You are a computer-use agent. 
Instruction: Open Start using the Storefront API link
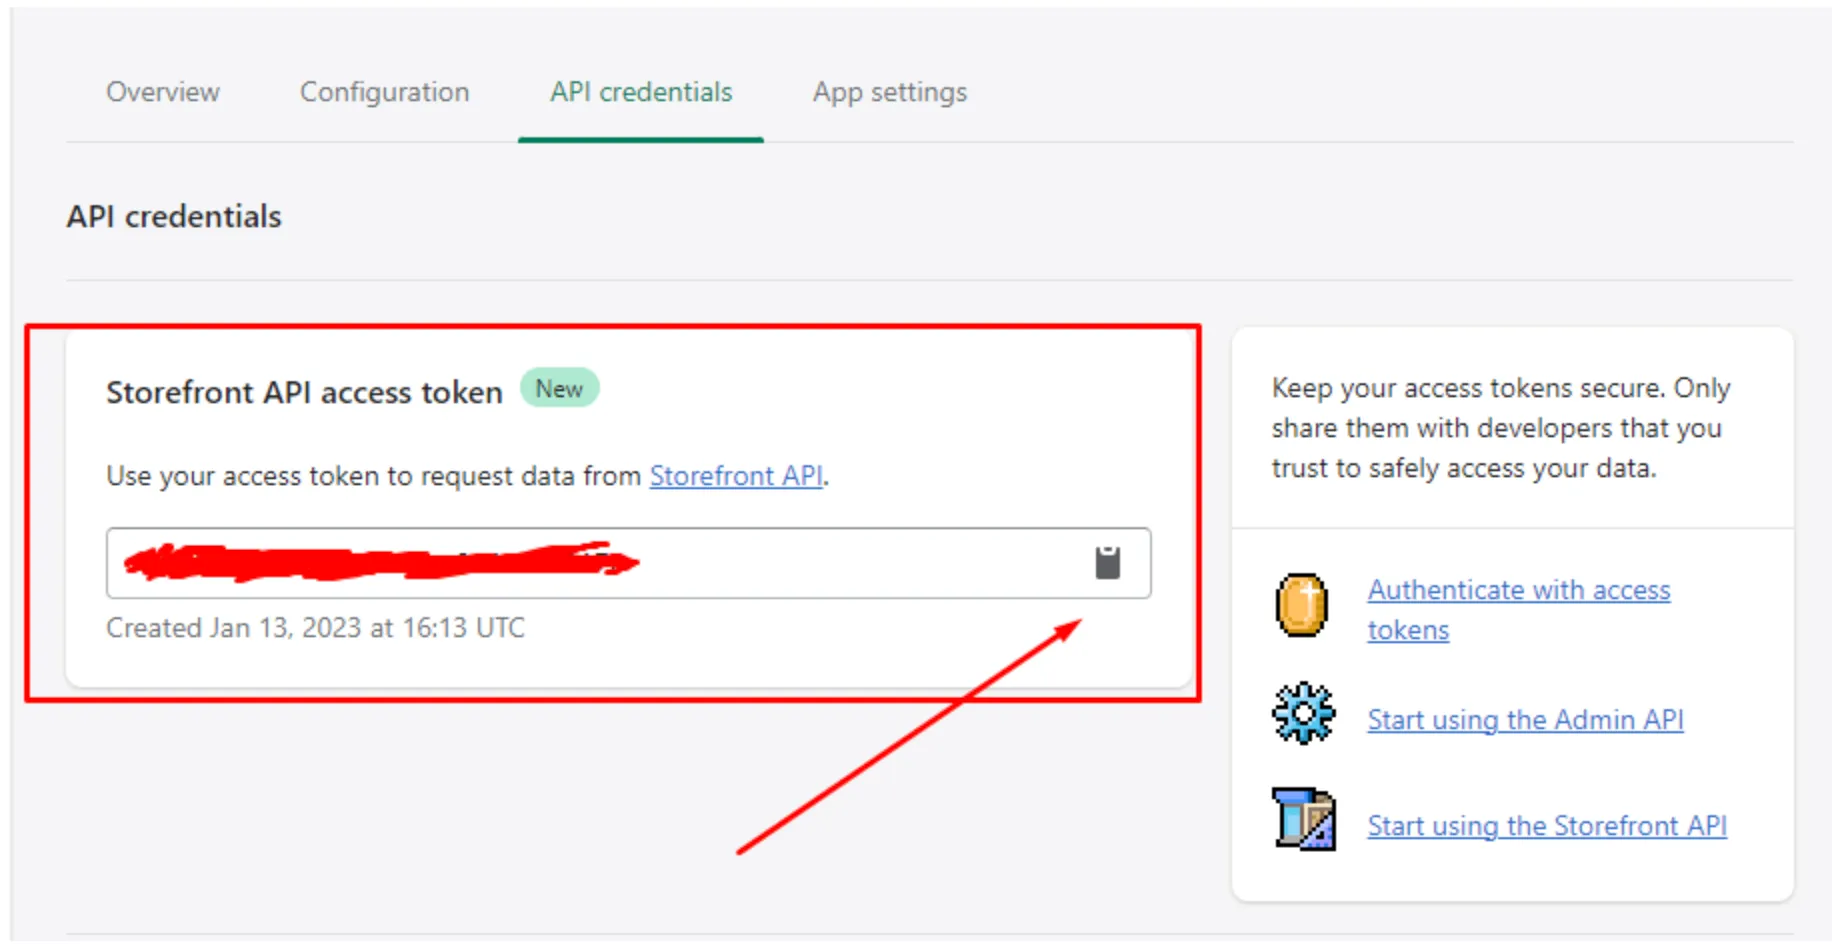tap(1546, 826)
